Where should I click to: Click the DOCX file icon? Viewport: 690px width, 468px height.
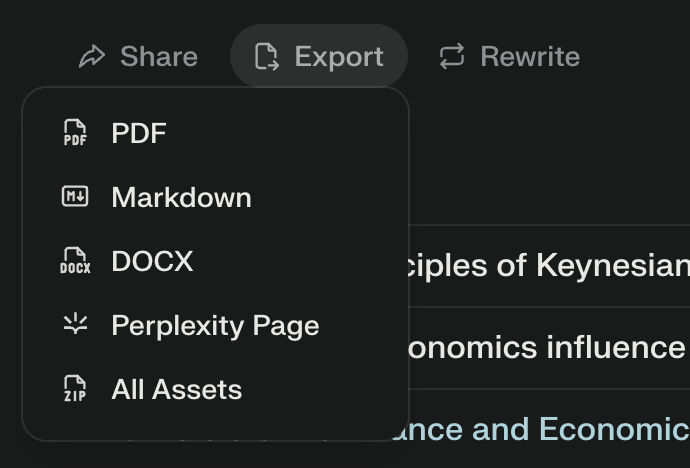tap(75, 261)
